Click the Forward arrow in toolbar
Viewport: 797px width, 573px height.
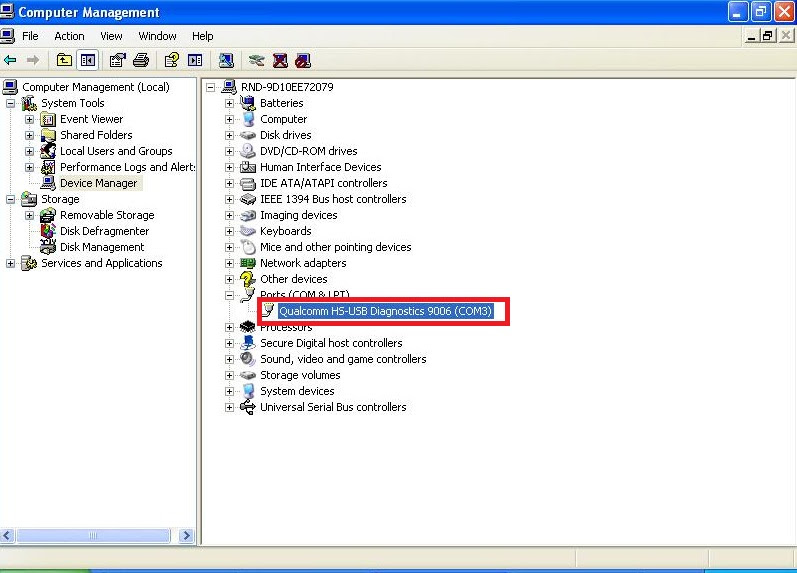pyautogui.click(x=33, y=61)
